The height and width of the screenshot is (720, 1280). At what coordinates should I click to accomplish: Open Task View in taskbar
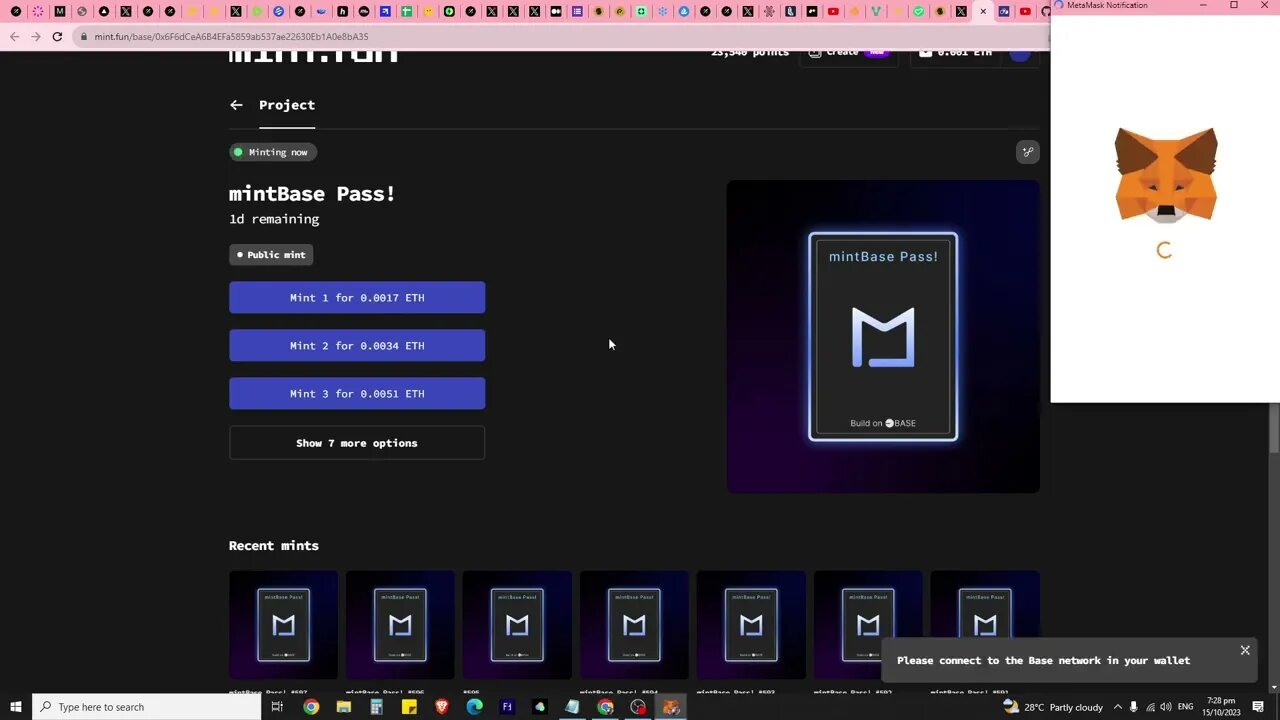tap(277, 707)
